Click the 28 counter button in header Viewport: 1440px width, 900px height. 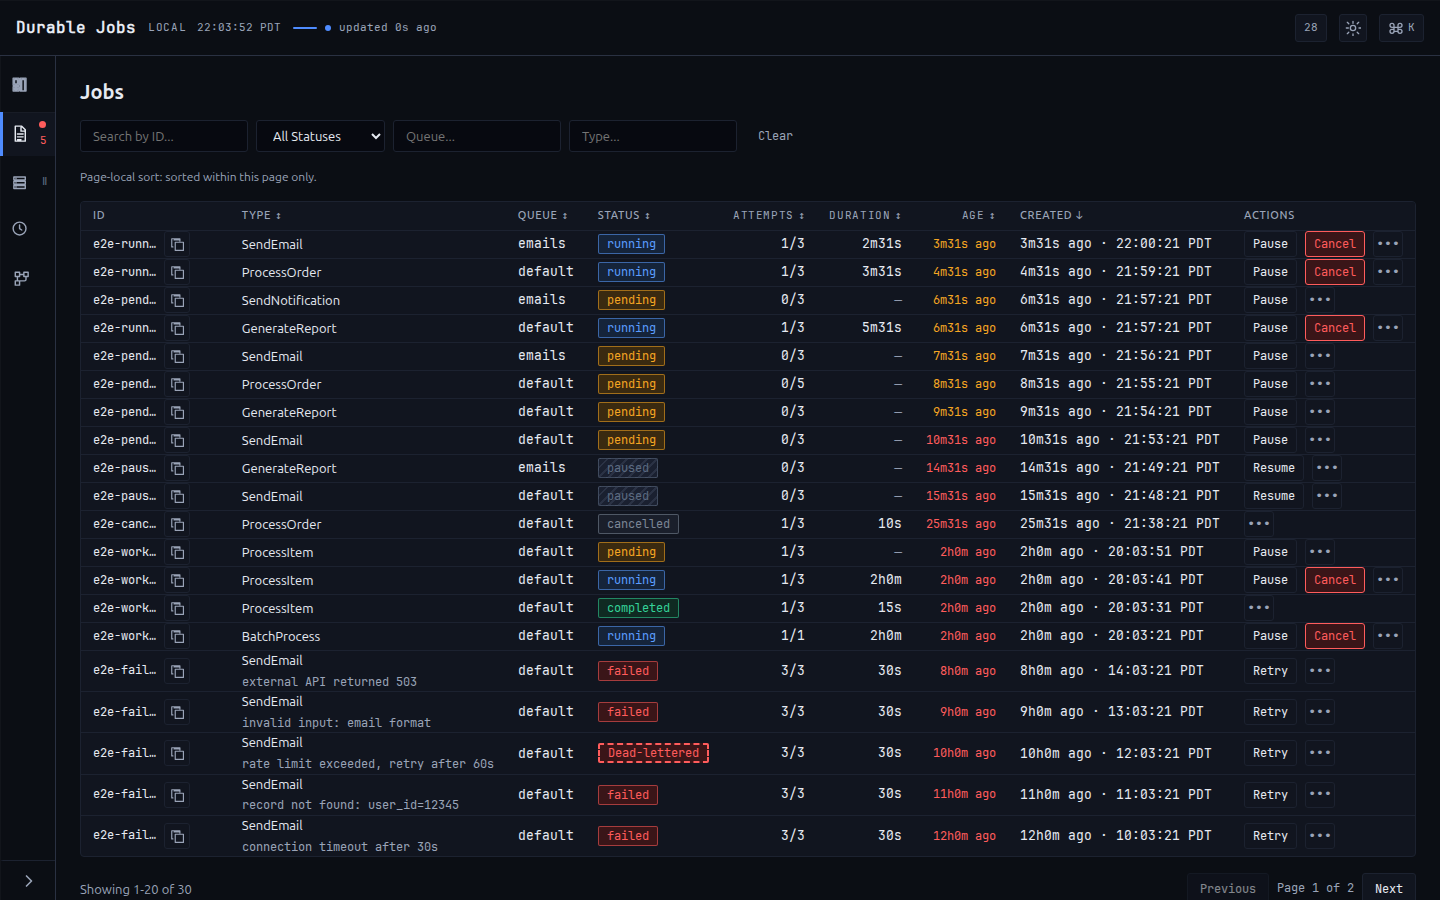[x=1311, y=28]
